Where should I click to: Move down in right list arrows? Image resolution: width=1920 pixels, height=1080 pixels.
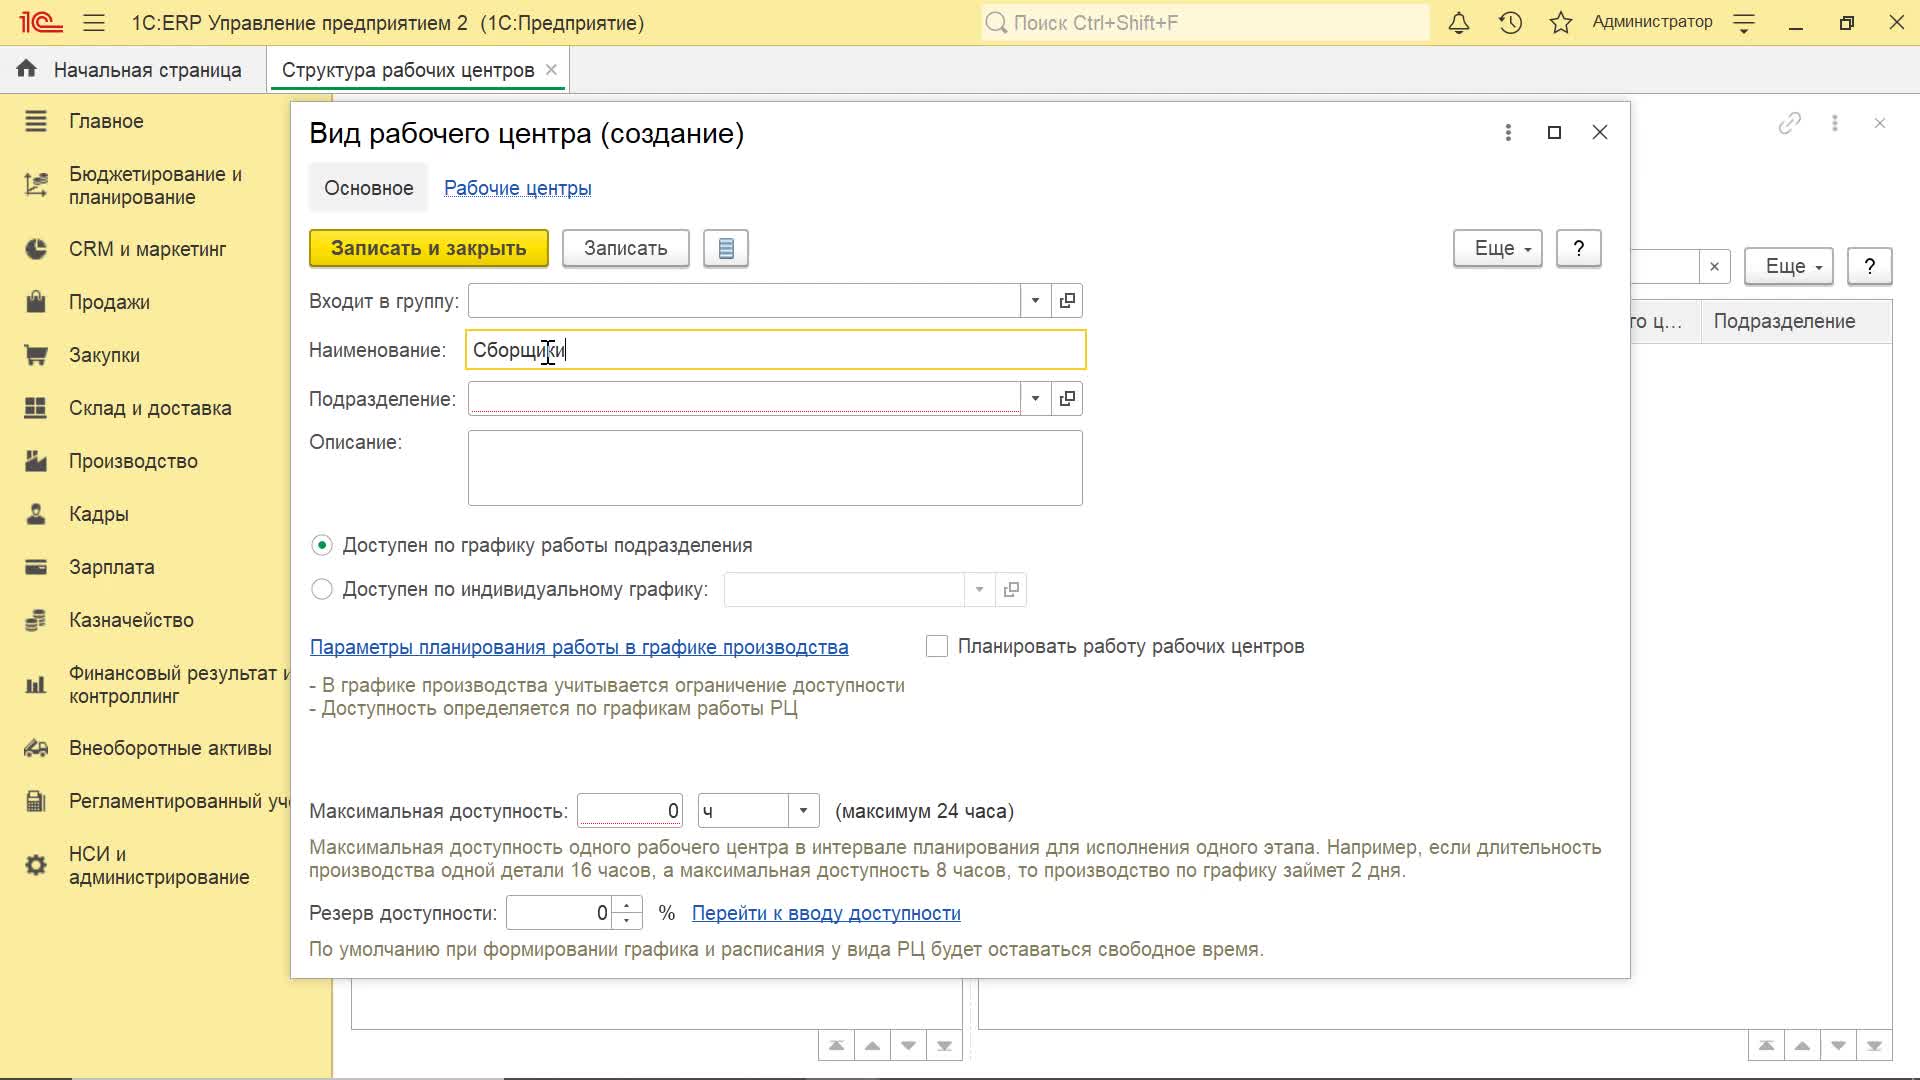point(1838,1046)
